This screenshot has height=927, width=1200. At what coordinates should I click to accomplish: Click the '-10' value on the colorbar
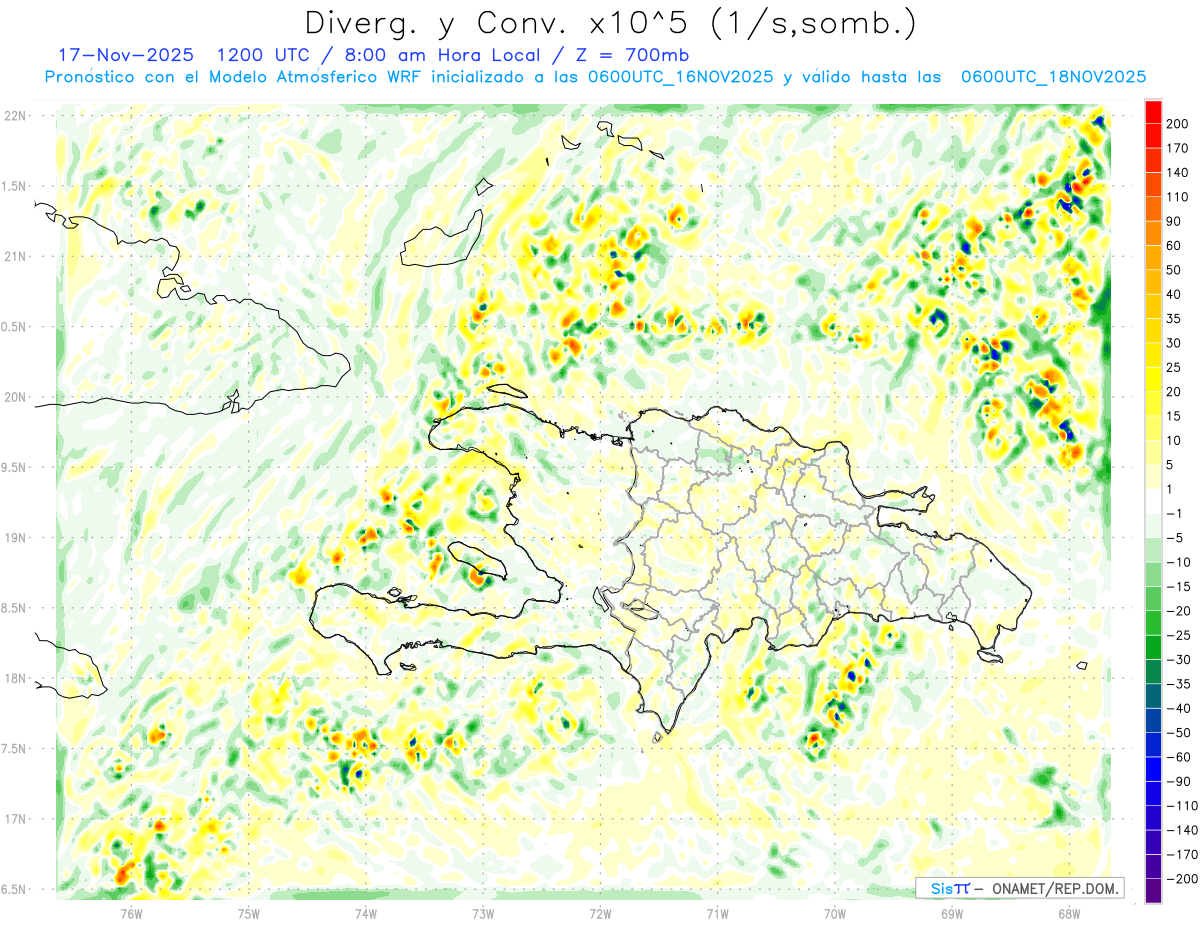click(x=1178, y=562)
